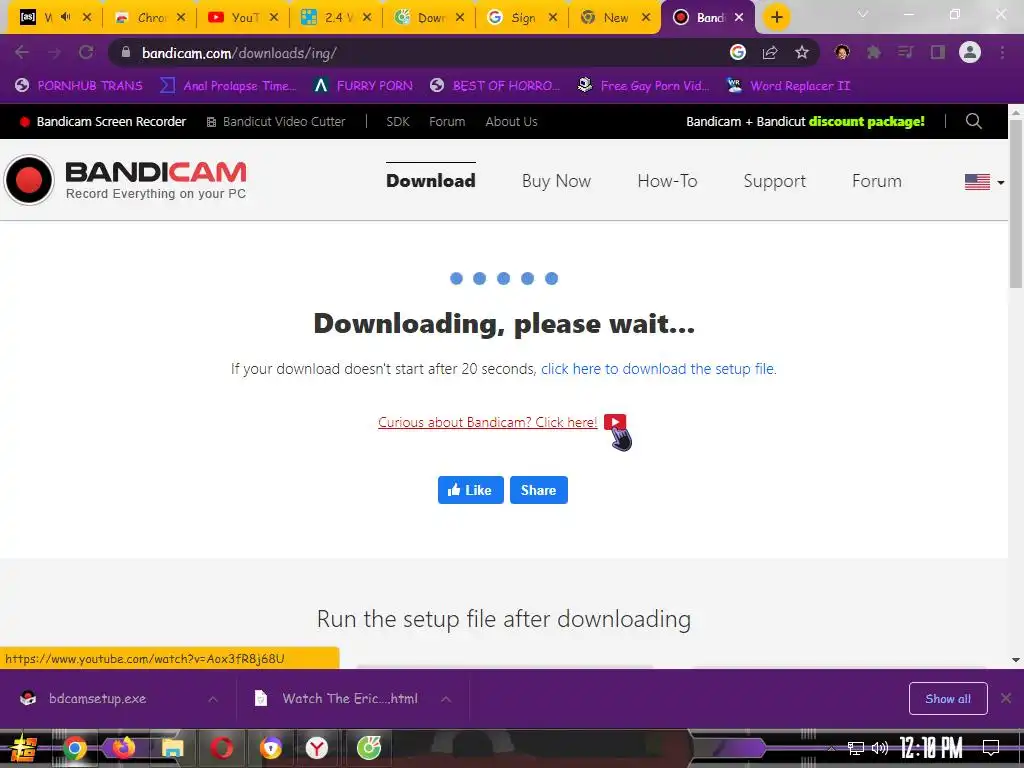Click the Windows Start button

(23, 748)
